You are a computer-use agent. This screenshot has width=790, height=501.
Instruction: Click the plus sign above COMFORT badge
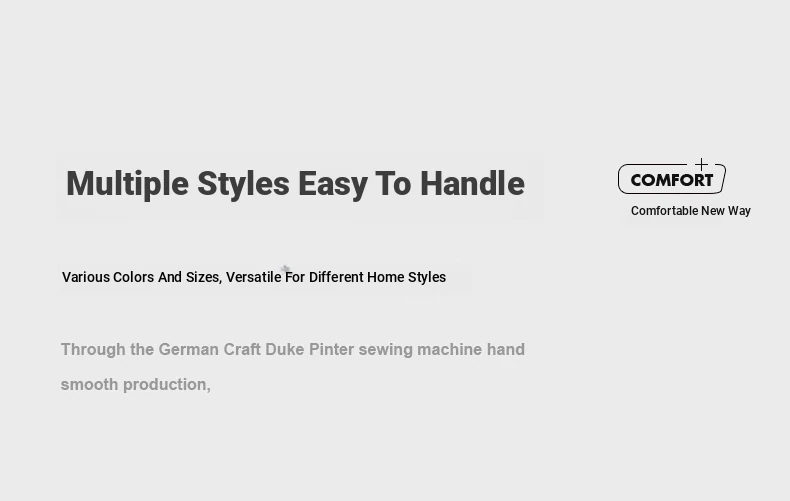[701, 164]
